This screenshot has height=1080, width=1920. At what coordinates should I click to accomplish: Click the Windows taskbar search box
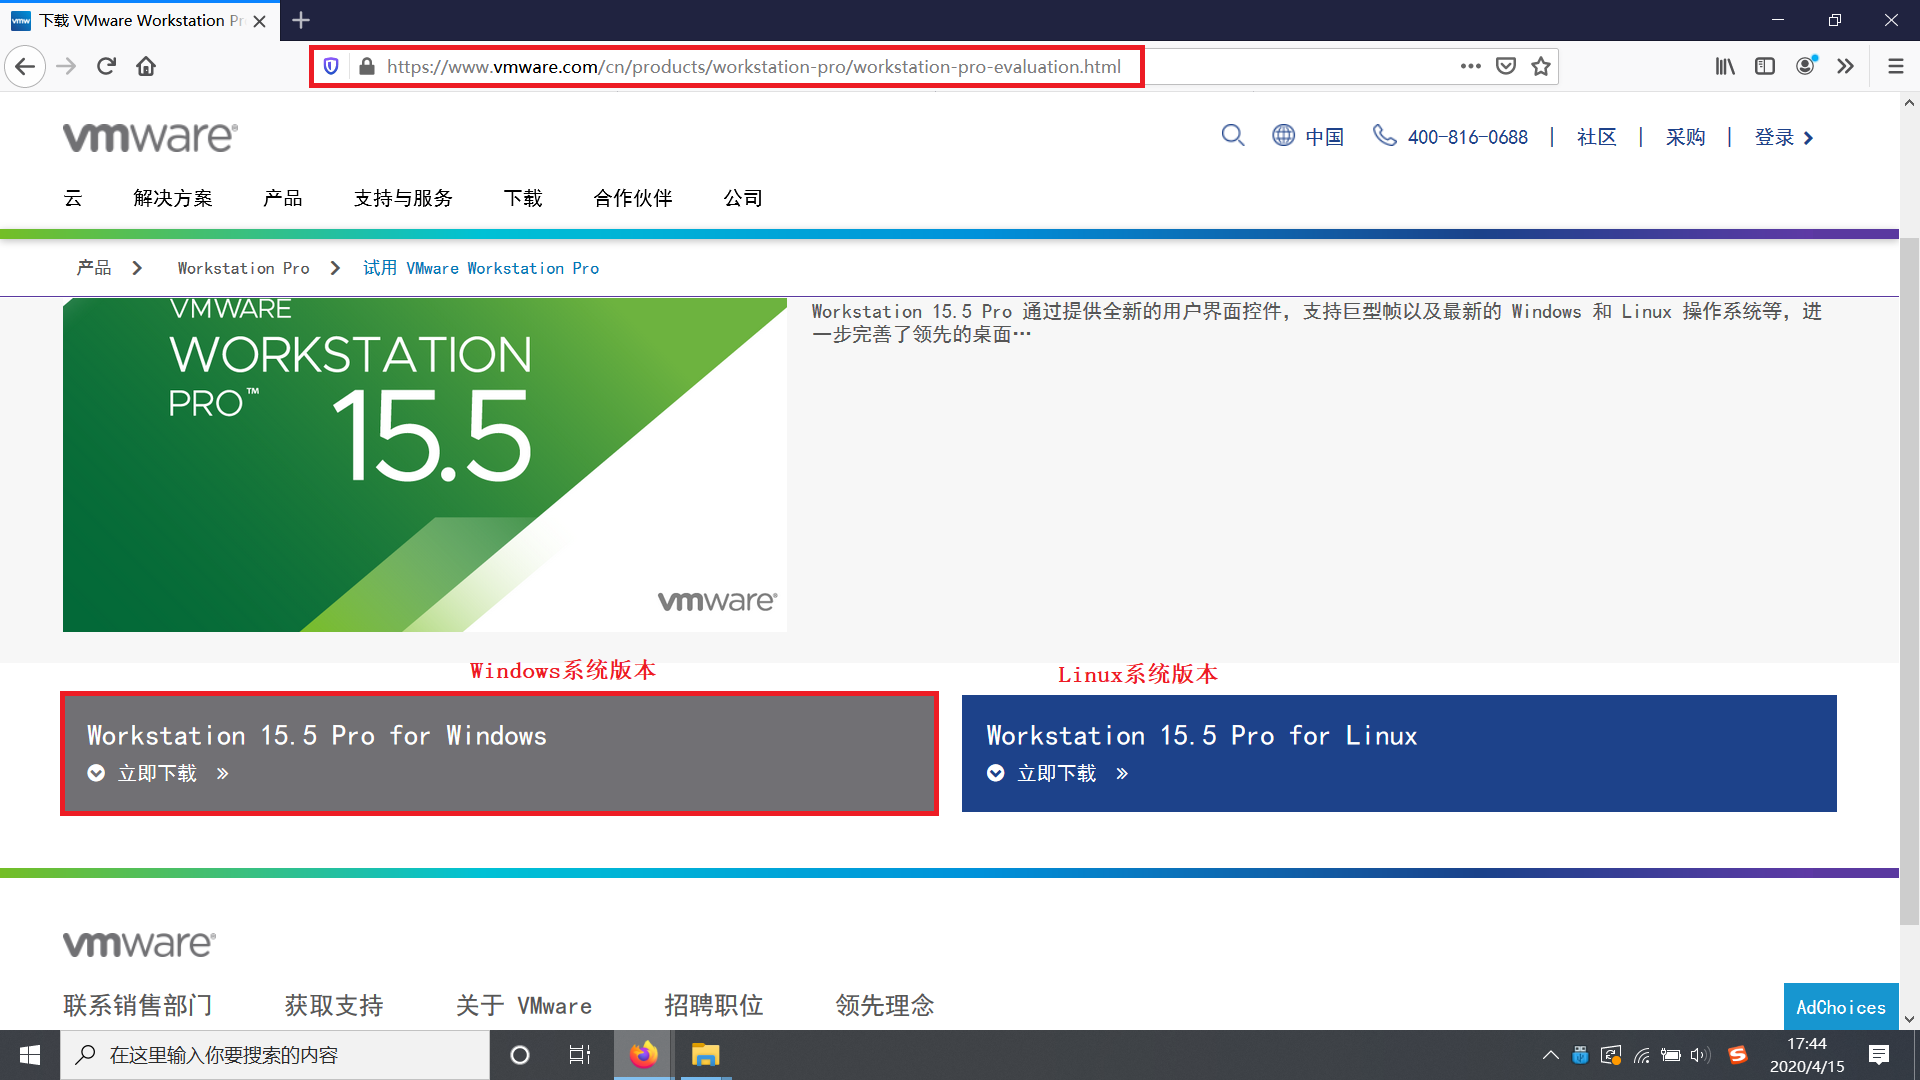point(275,1055)
